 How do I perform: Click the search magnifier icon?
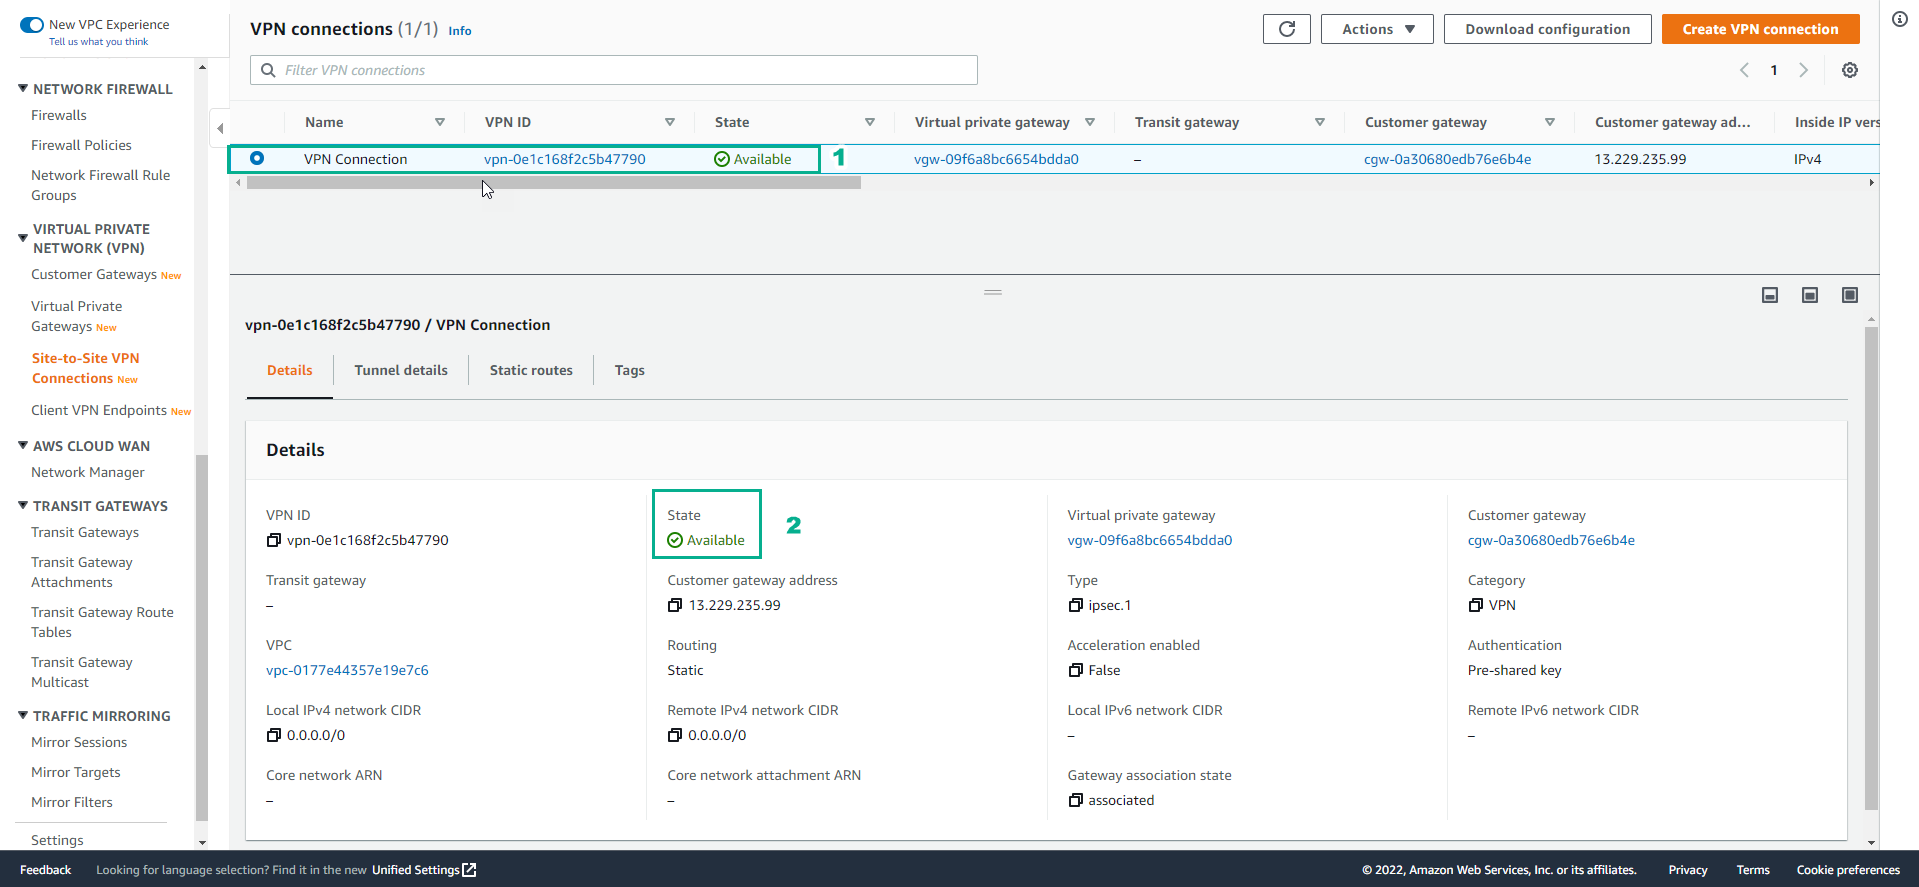[x=268, y=70]
